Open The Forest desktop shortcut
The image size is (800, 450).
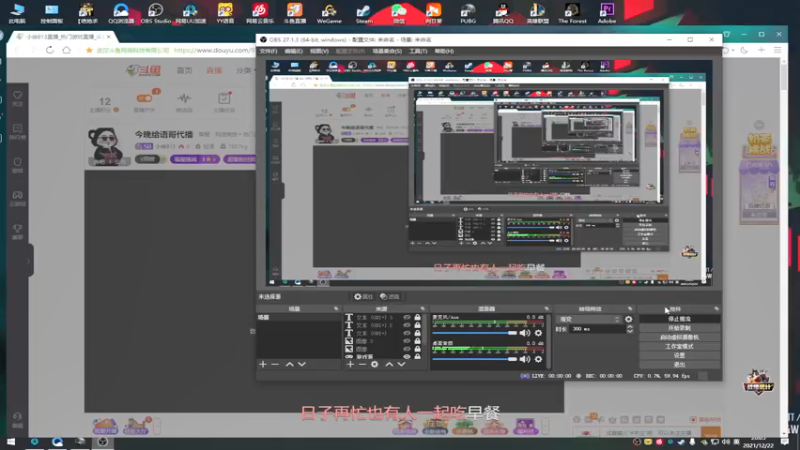[x=572, y=13]
